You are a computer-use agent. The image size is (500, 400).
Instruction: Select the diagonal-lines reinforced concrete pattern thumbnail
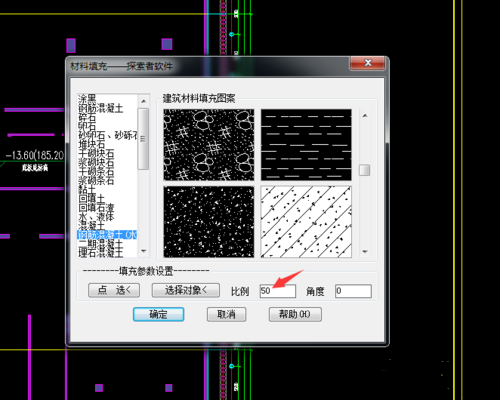click(306, 222)
